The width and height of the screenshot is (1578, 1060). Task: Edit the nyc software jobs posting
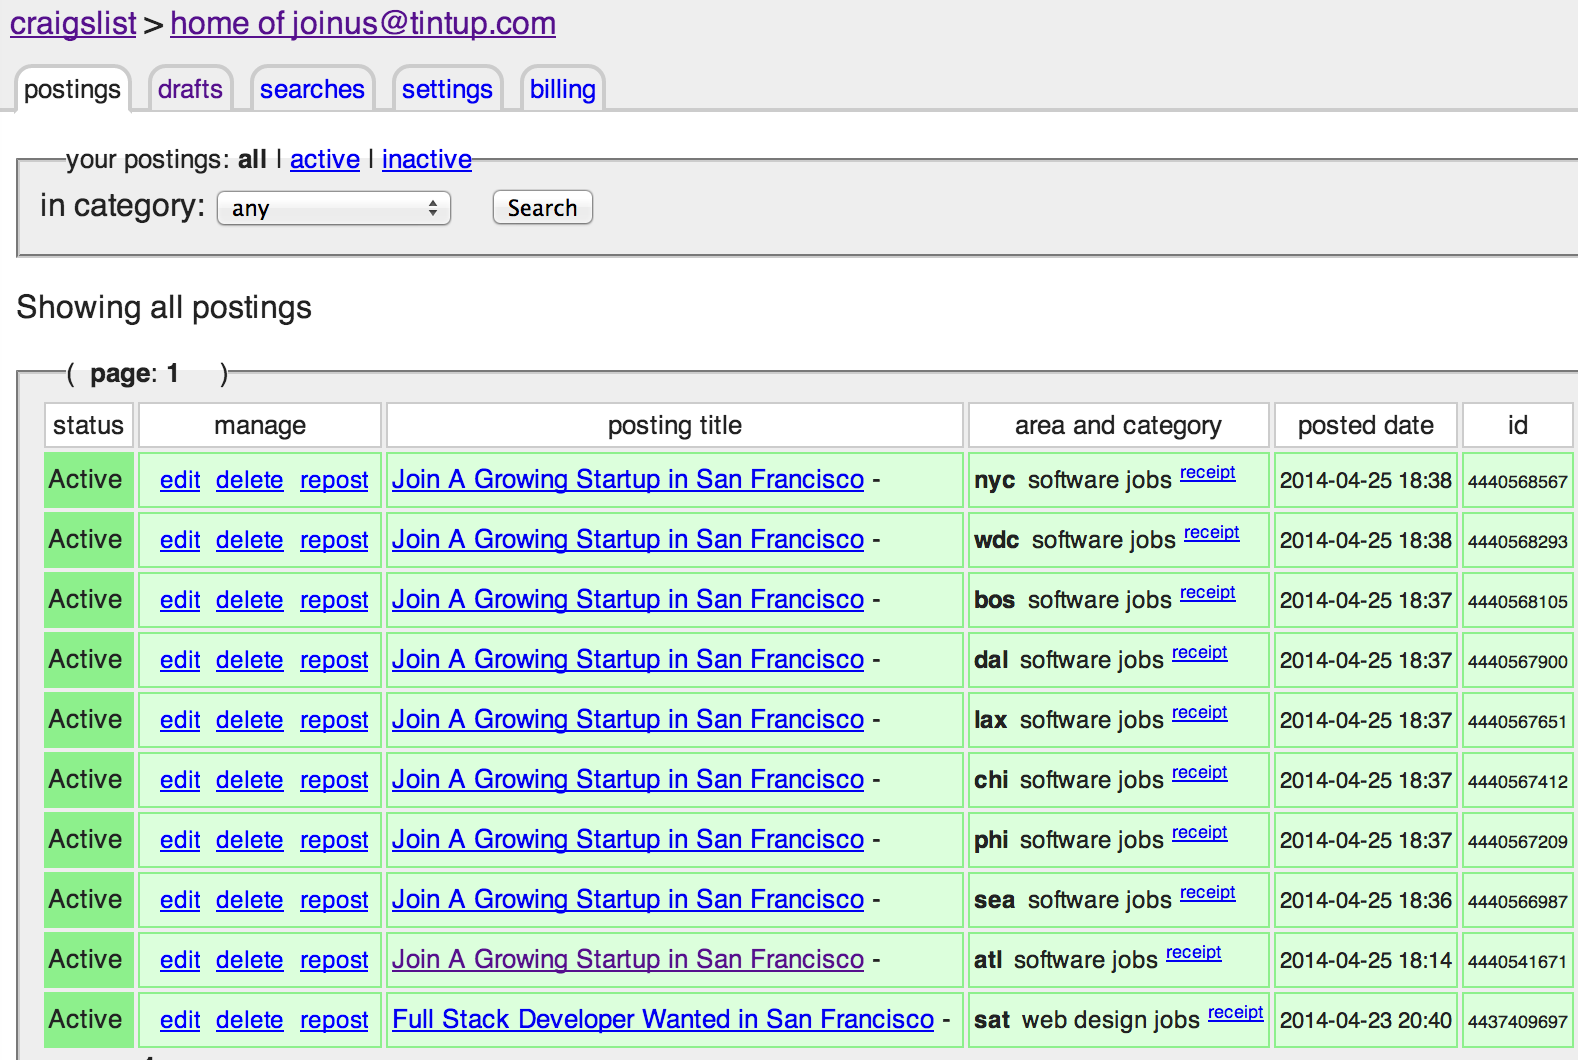(x=180, y=480)
